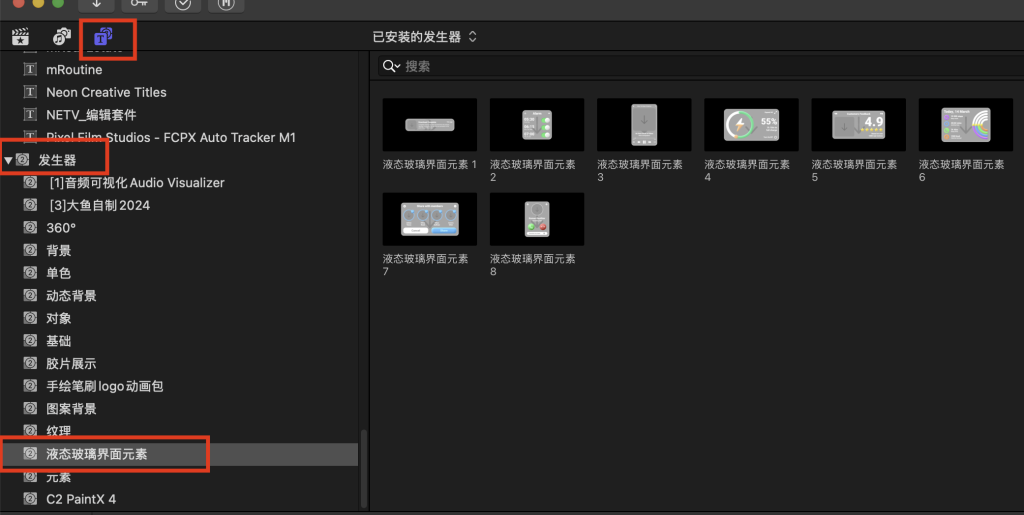Select the 液态玻璃界面元素 8 thumbnail
Viewport: 1024px width, 515px height.
click(536, 219)
